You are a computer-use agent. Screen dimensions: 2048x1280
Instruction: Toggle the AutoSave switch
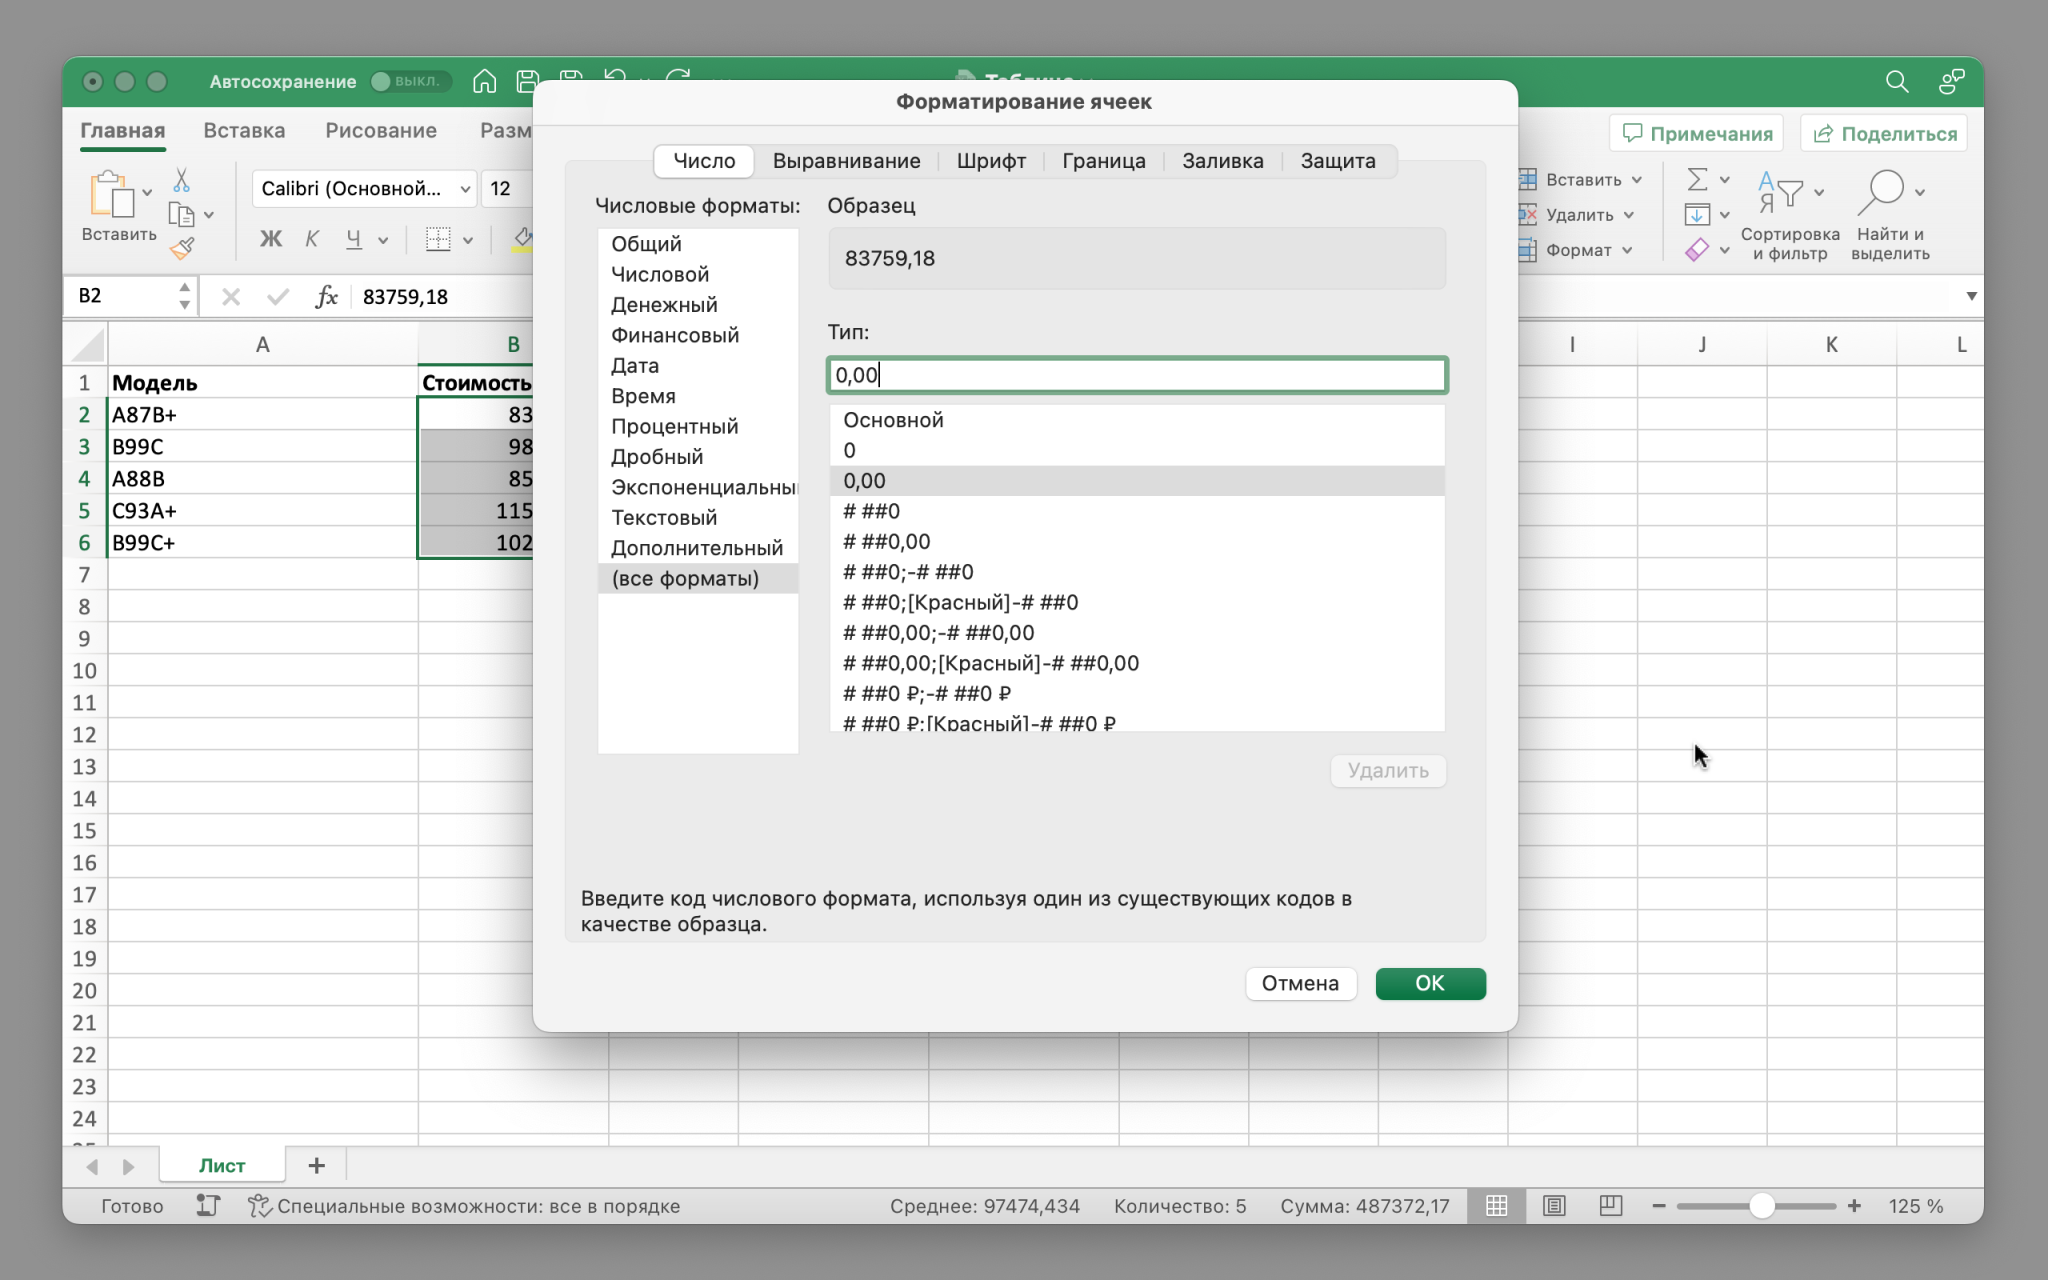(x=410, y=81)
